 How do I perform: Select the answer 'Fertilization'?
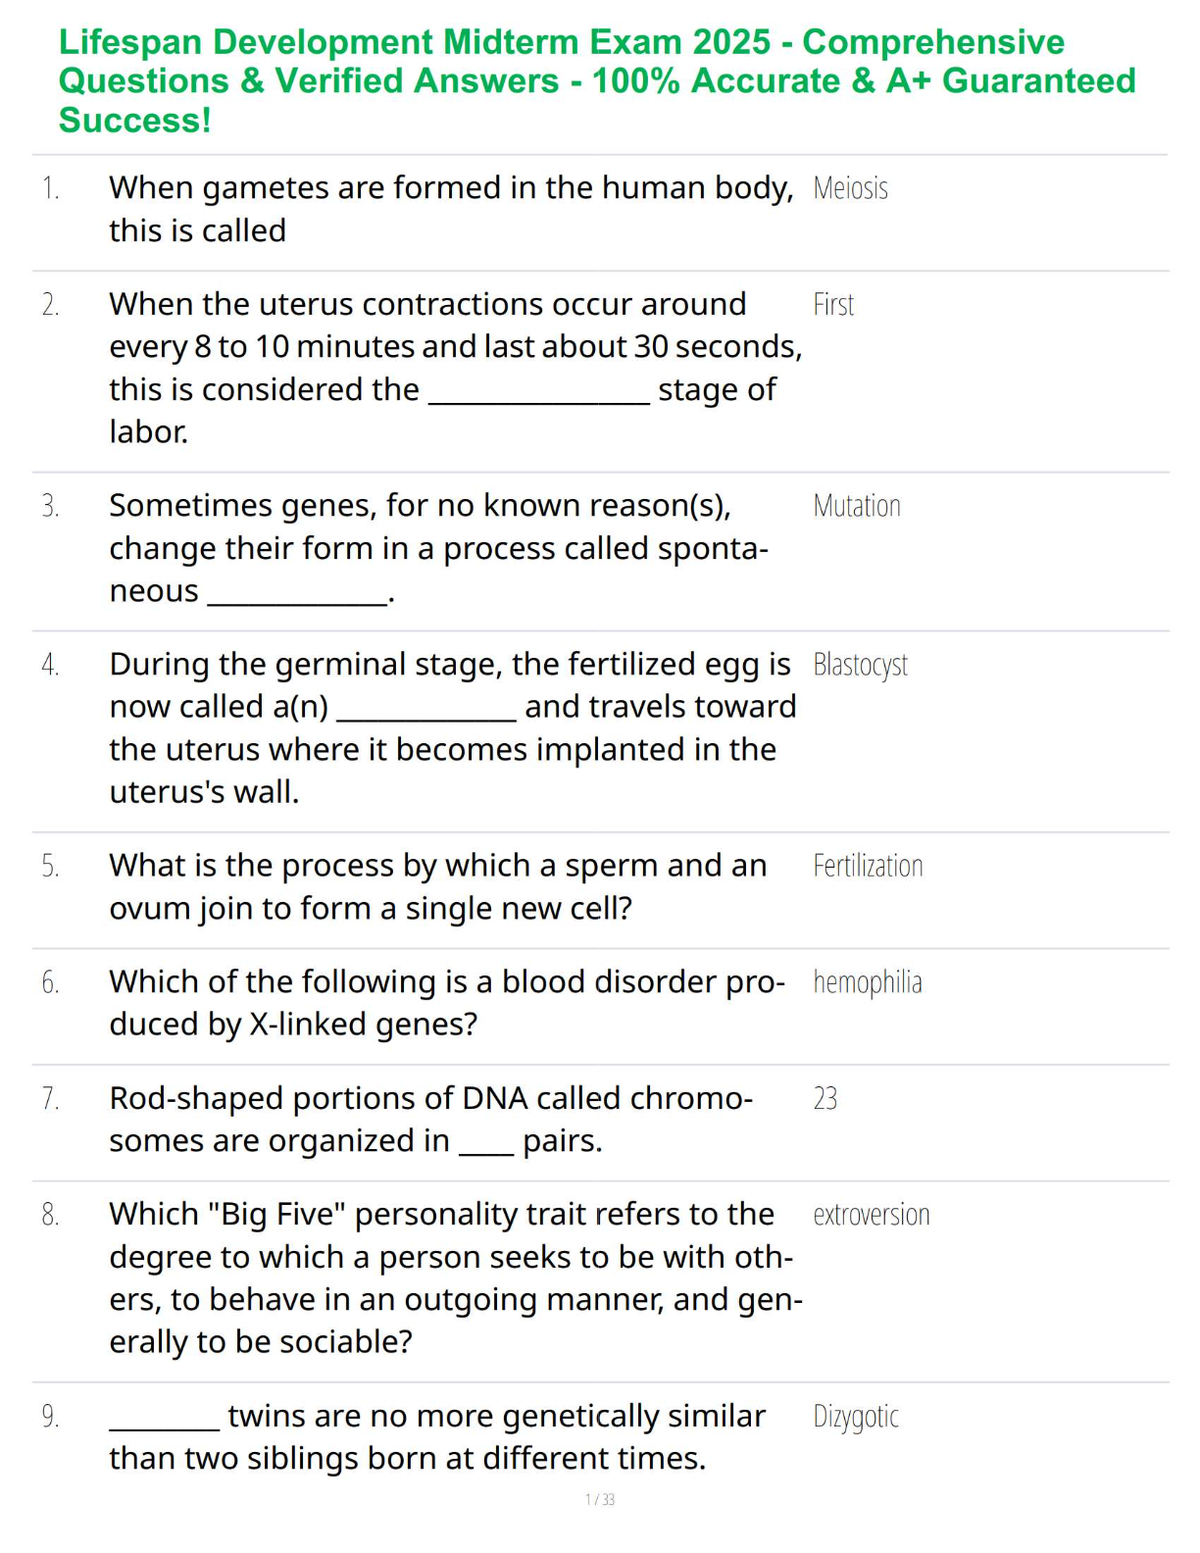[868, 866]
